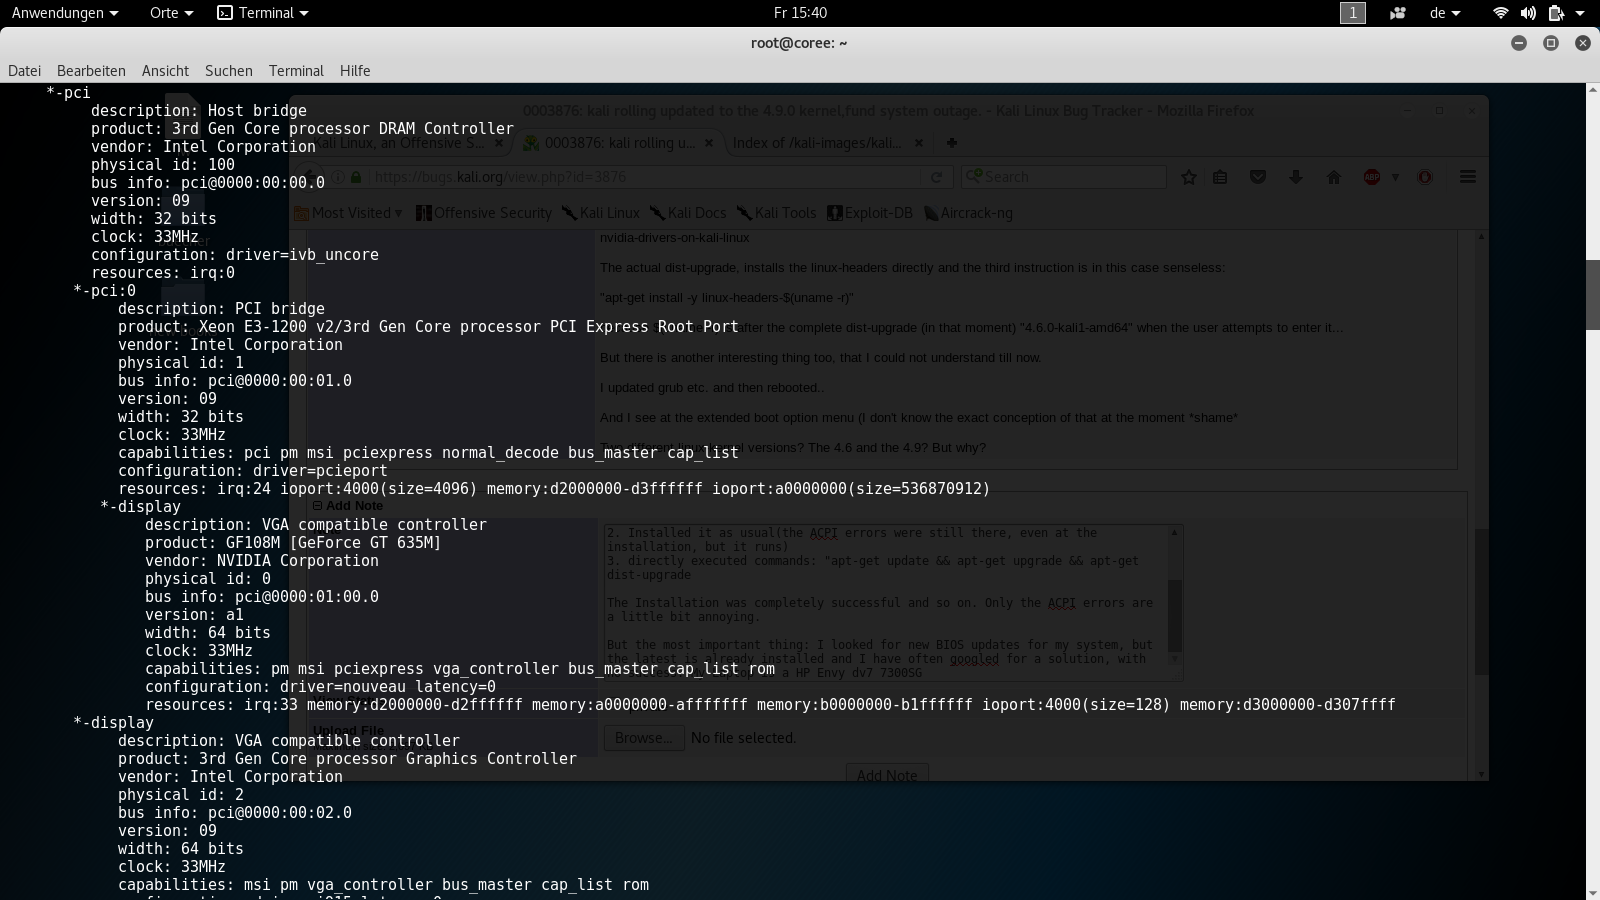Viewport: 1600px width, 900px height.
Task: Click the Wi-Fi status icon
Action: click(x=1500, y=13)
